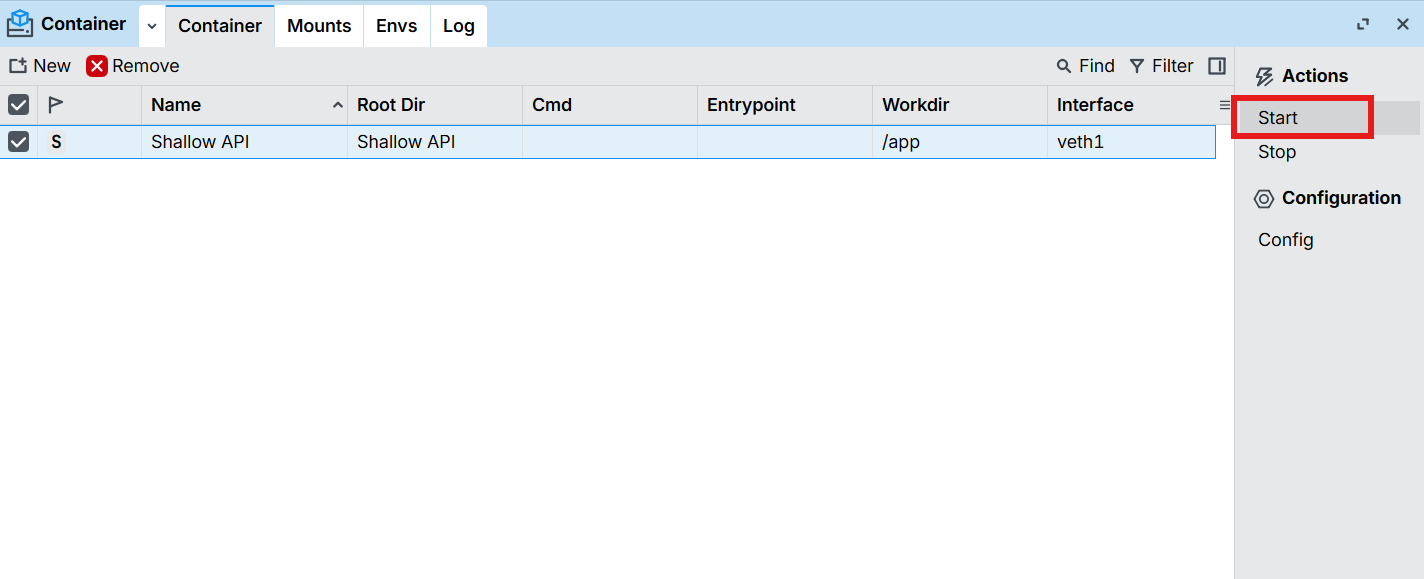Click the Find magnifier icon
Image resolution: width=1424 pixels, height=579 pixels.
pyautogui.click(x=1064, y=66)
